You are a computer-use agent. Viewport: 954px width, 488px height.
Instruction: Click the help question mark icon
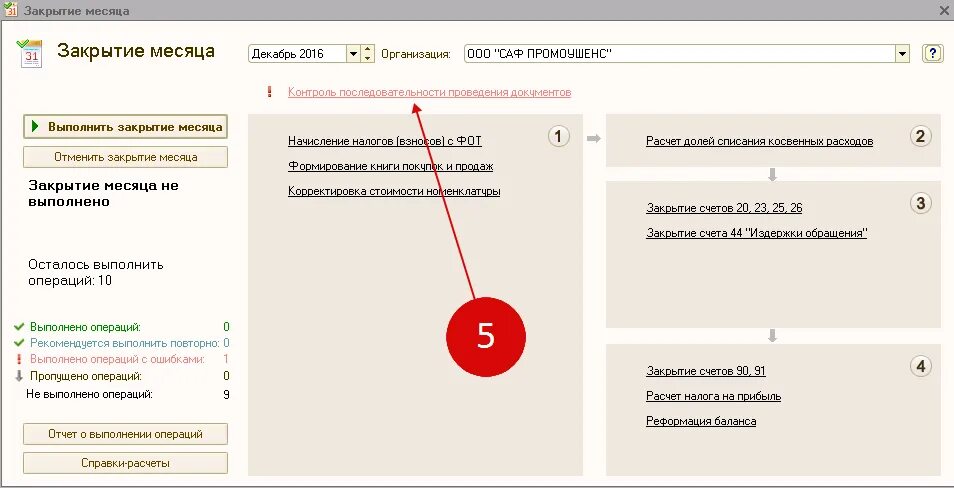click(932, 54)
